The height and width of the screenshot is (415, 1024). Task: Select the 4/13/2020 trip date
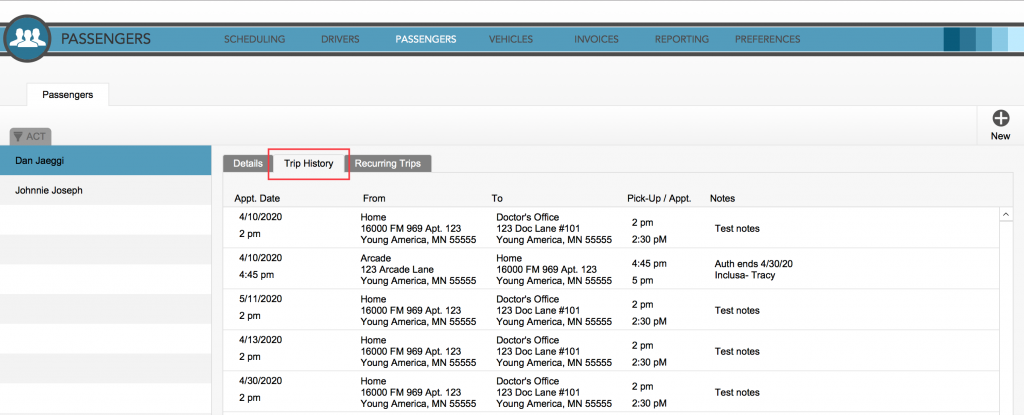(x=260, y=340)
